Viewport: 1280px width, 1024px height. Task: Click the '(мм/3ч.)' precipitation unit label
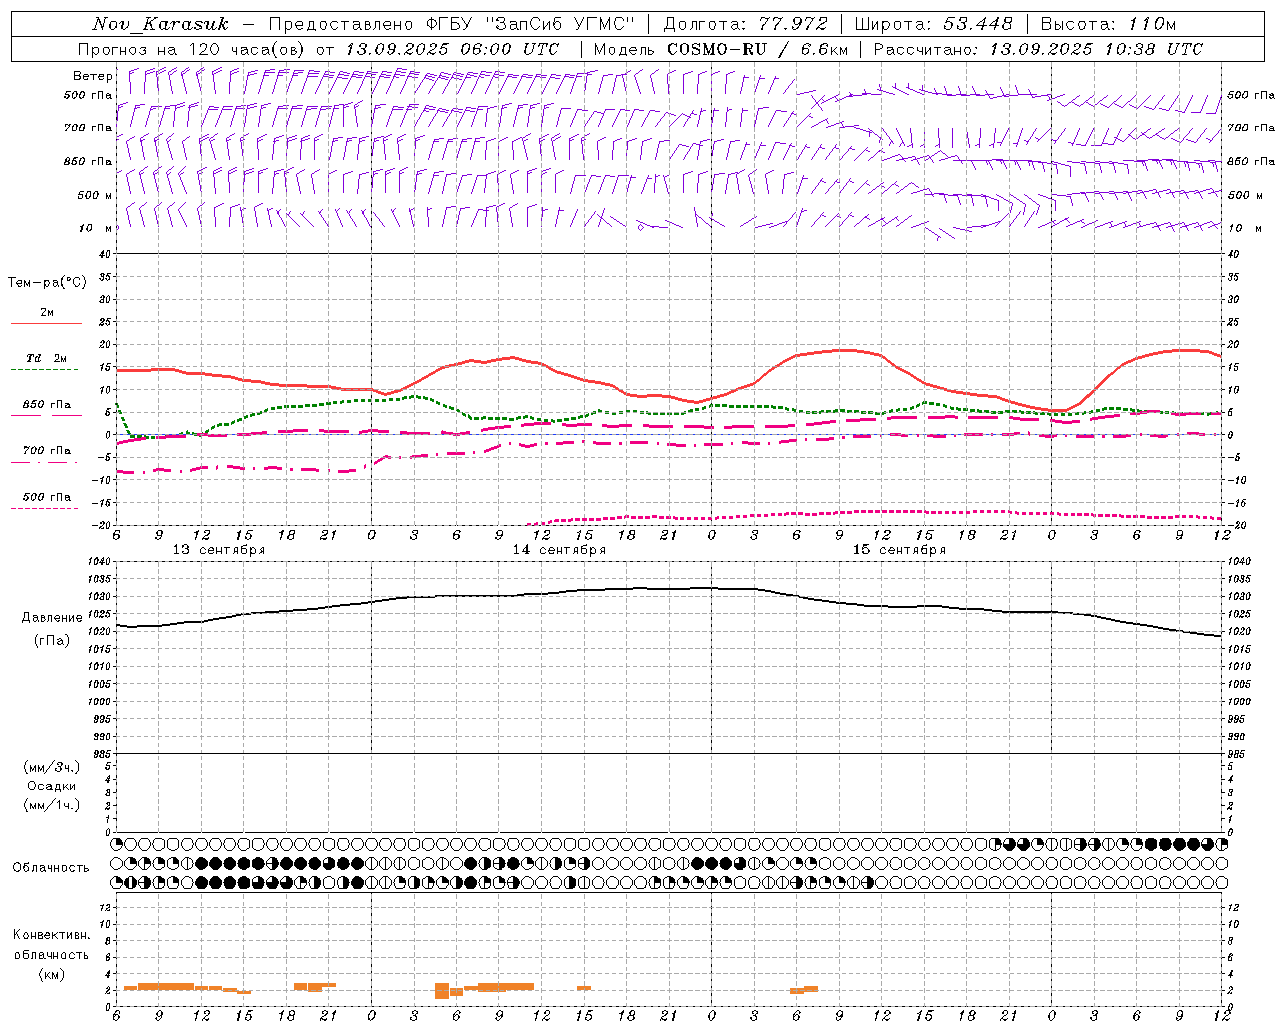point(52,768)
